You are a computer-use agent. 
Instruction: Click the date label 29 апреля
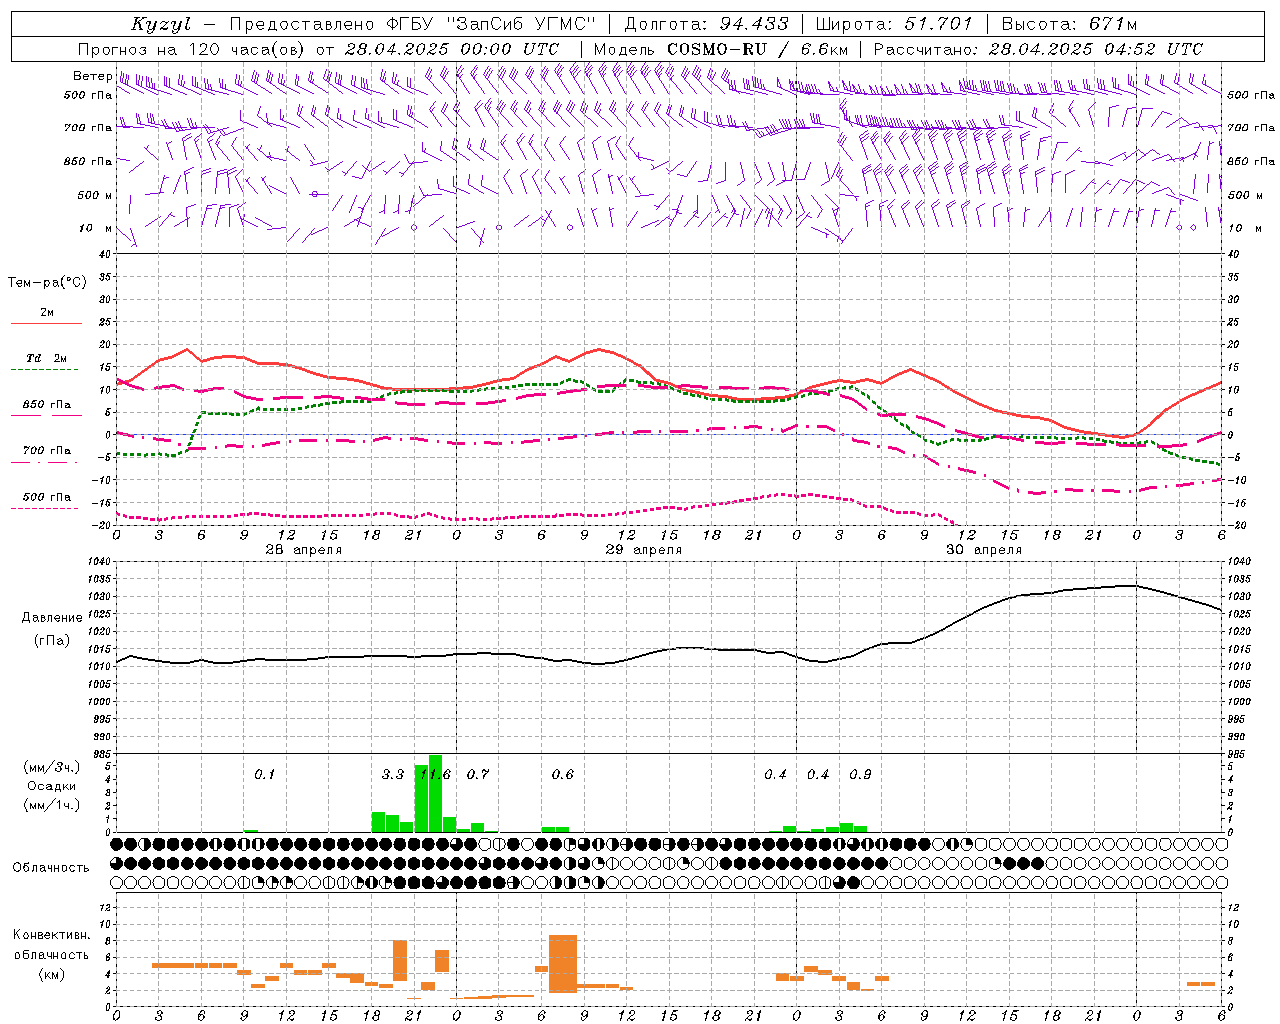click(644, 550)
